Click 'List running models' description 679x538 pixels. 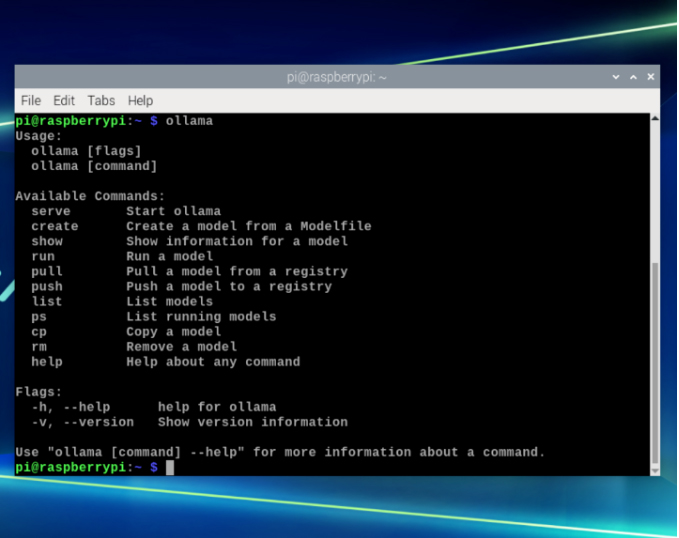point(201,317)
